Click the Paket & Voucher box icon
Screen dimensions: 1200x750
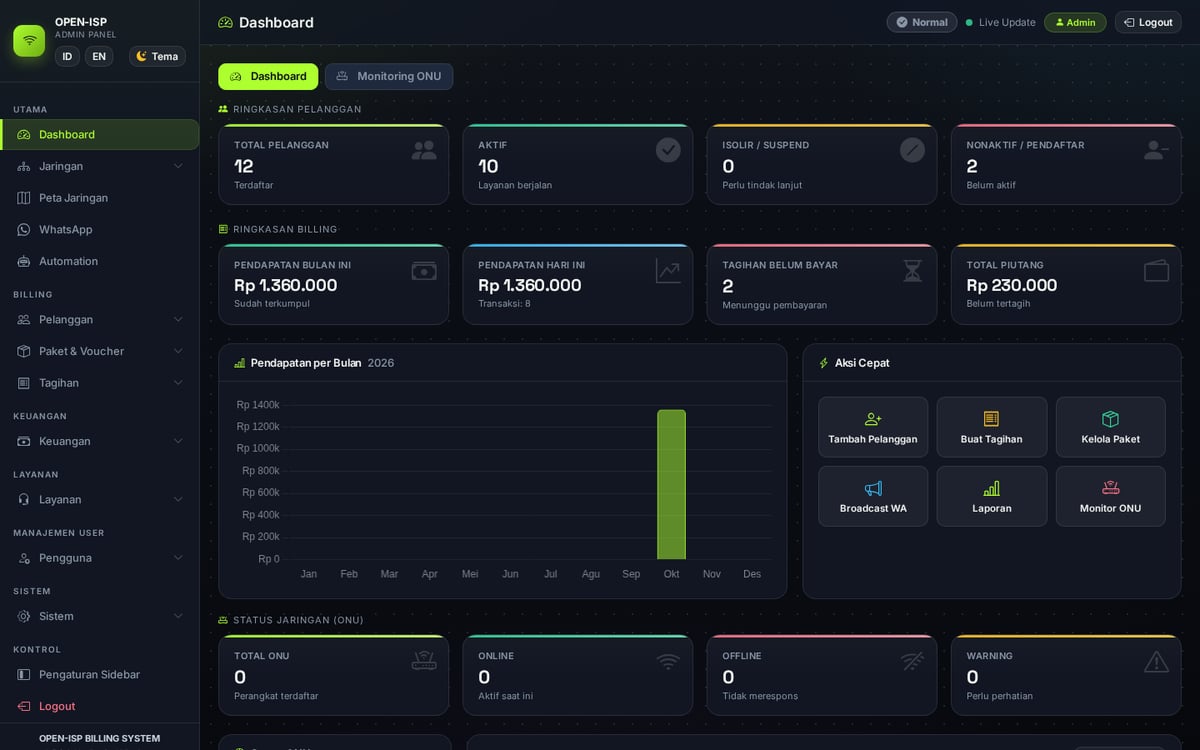coord(24,351)
